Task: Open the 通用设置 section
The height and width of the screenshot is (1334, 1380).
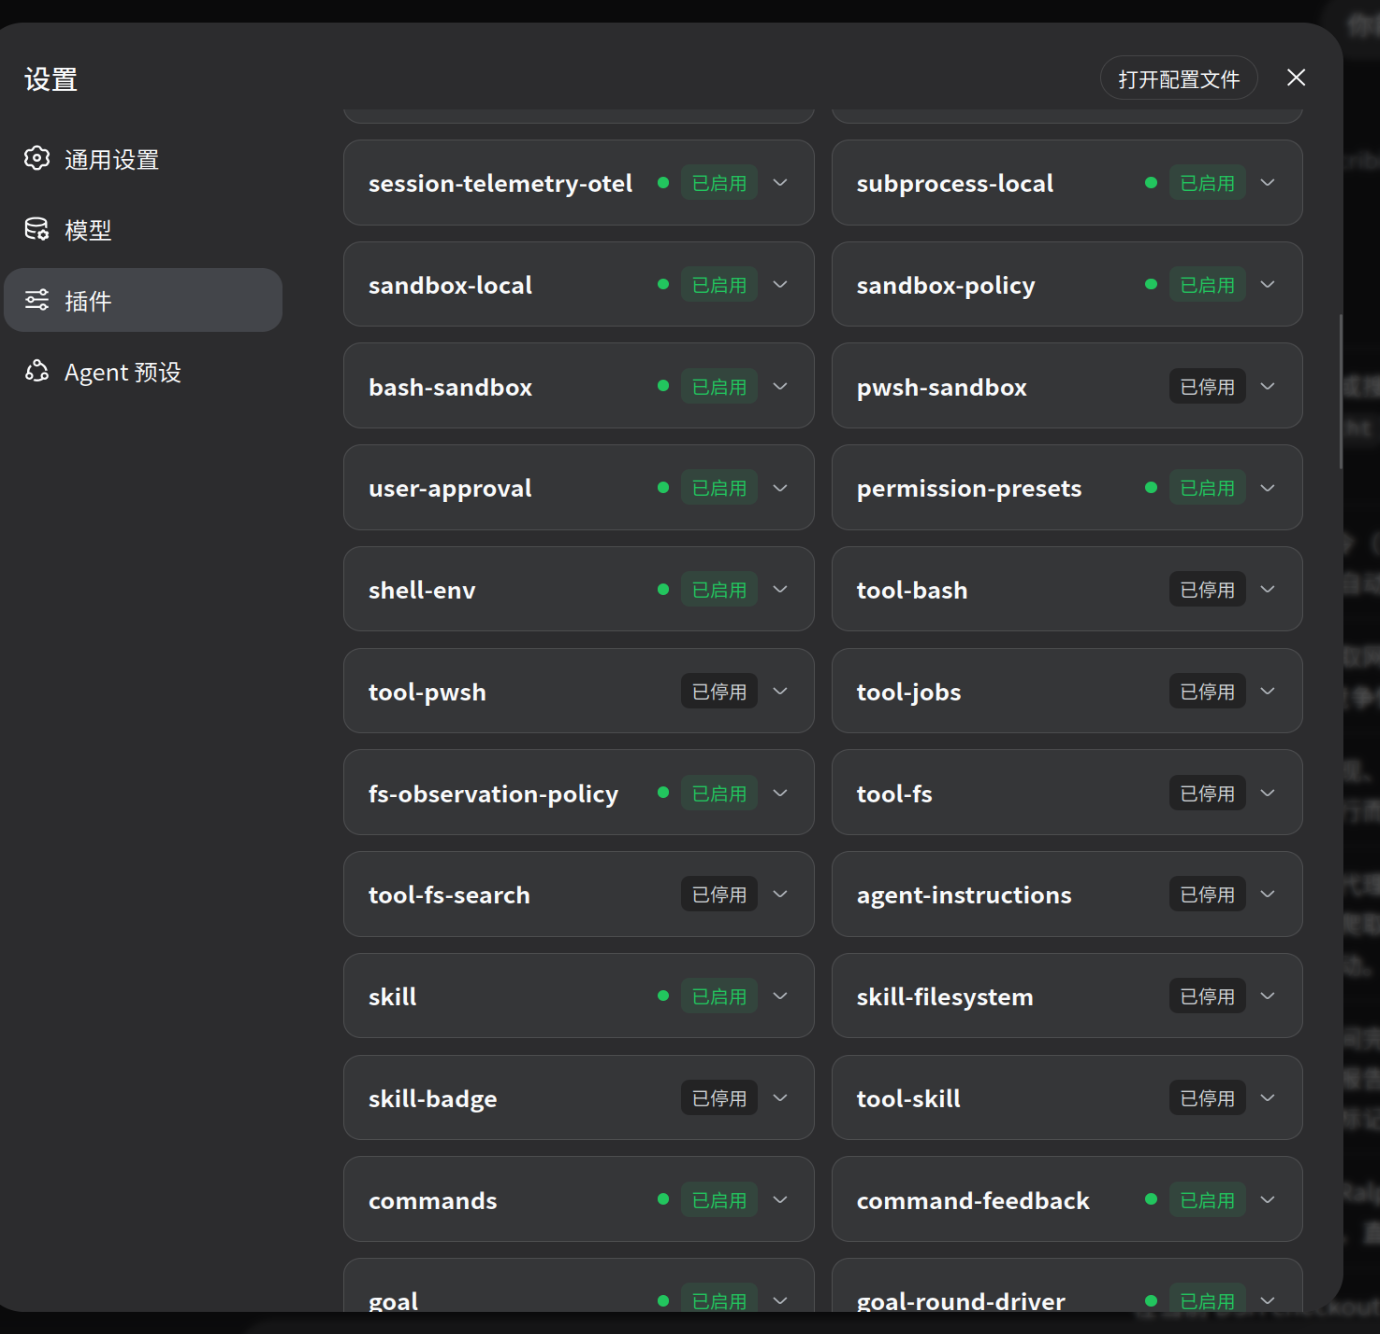Action: click(143, 159)
